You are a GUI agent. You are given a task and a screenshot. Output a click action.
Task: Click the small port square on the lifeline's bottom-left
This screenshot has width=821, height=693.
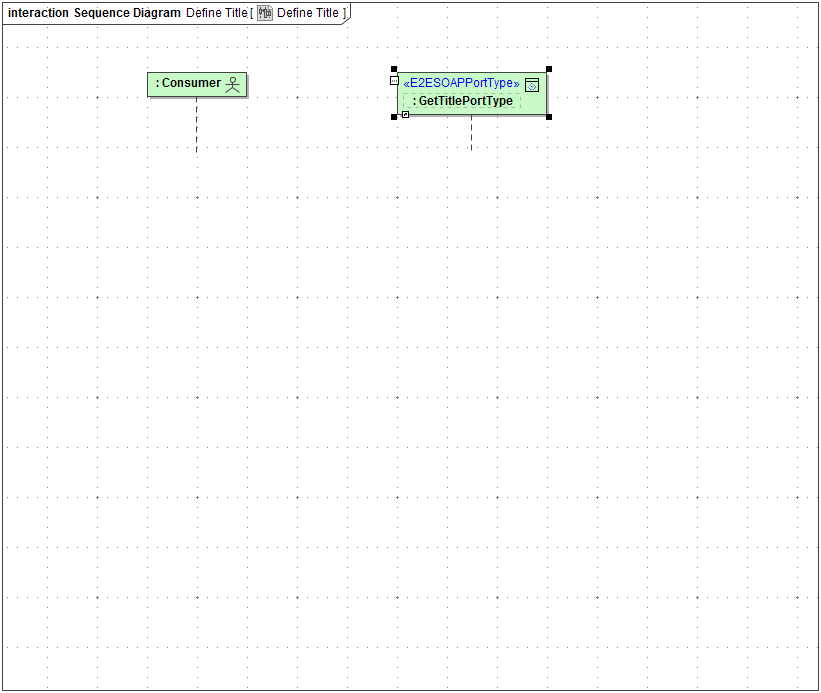(x=406, y=114)
